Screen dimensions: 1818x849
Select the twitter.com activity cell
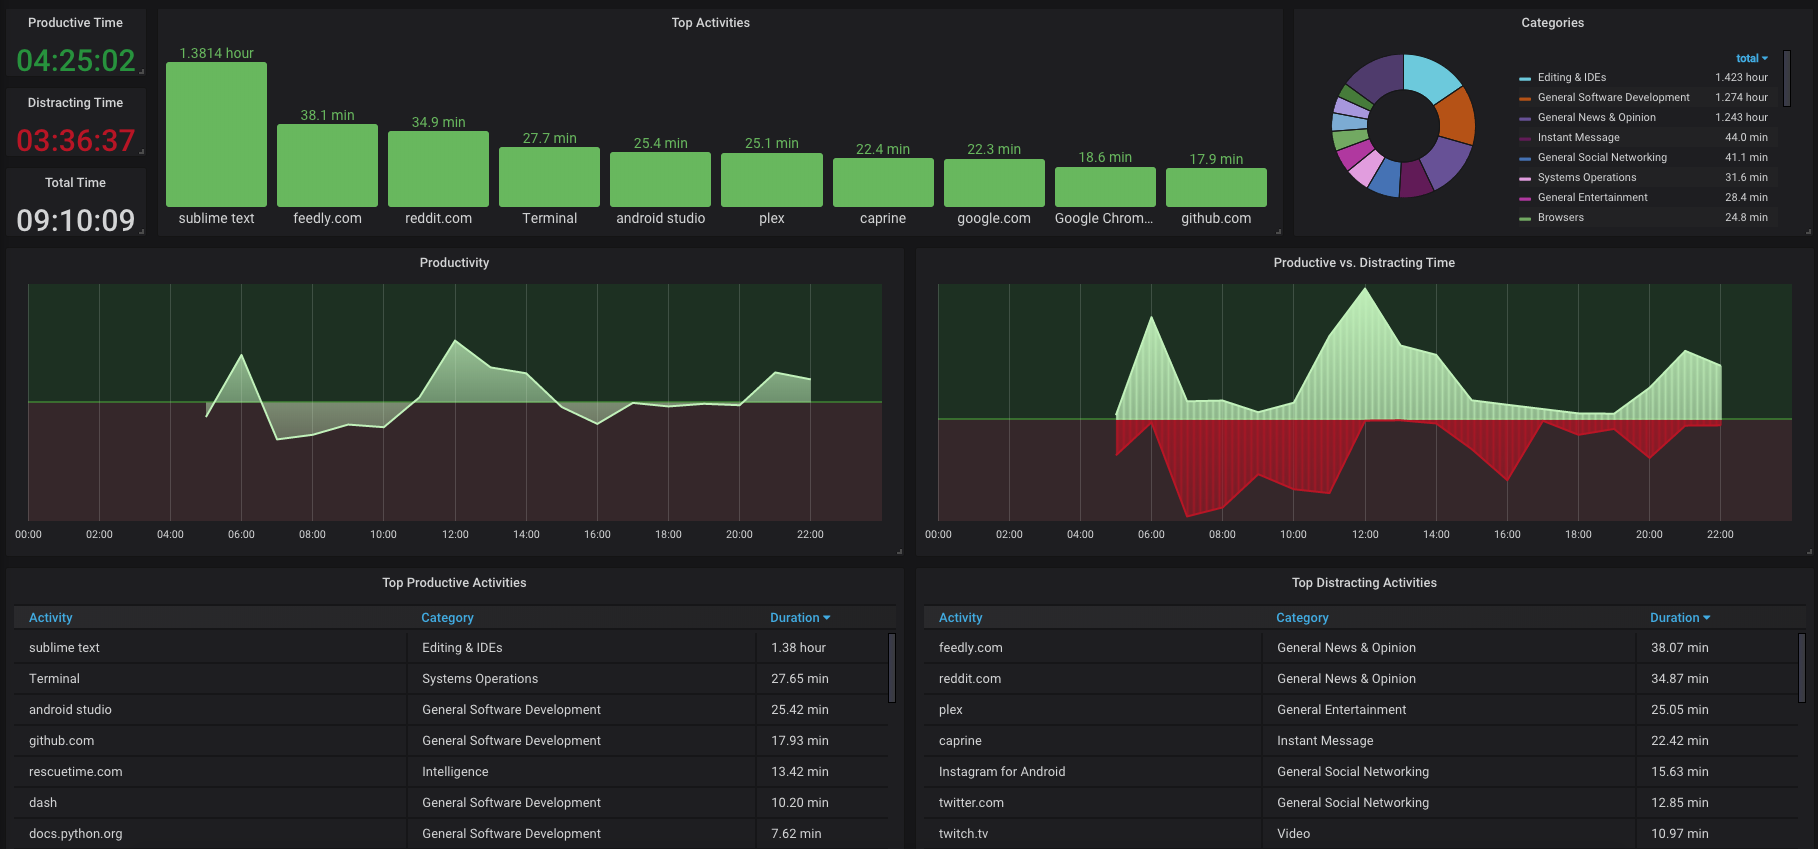971,803
